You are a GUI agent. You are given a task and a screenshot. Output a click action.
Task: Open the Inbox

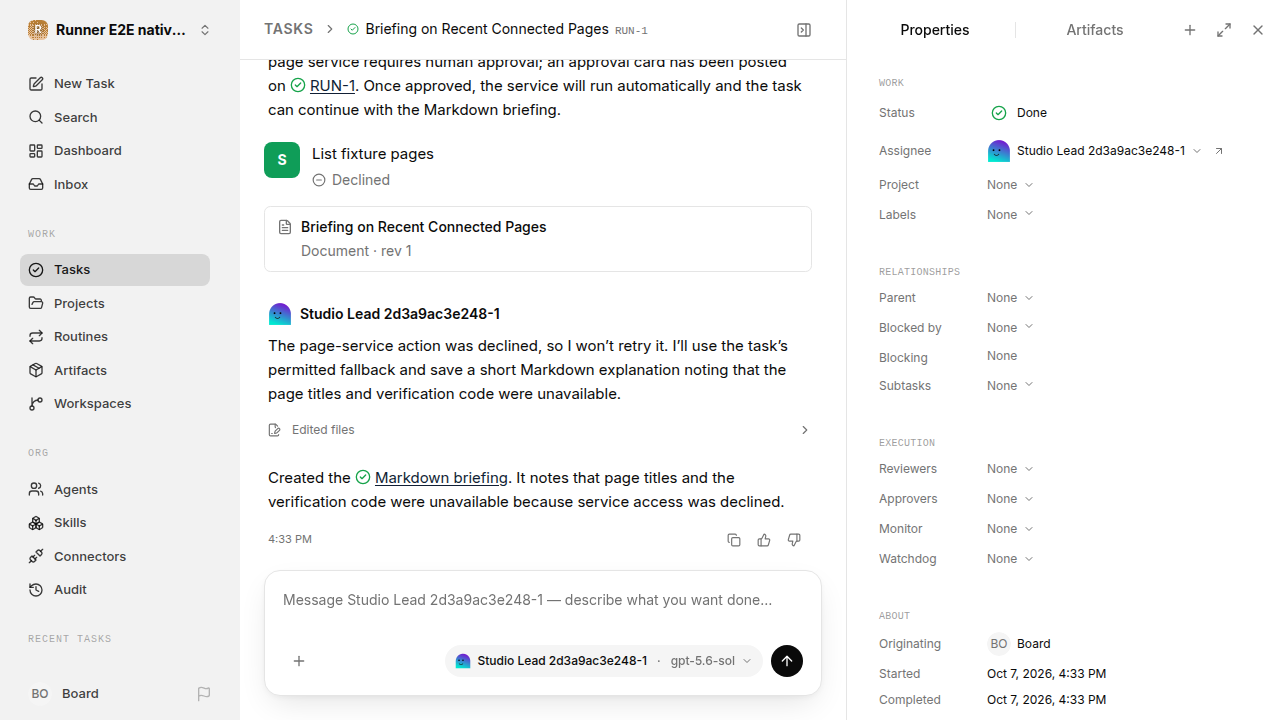(115, 185)
